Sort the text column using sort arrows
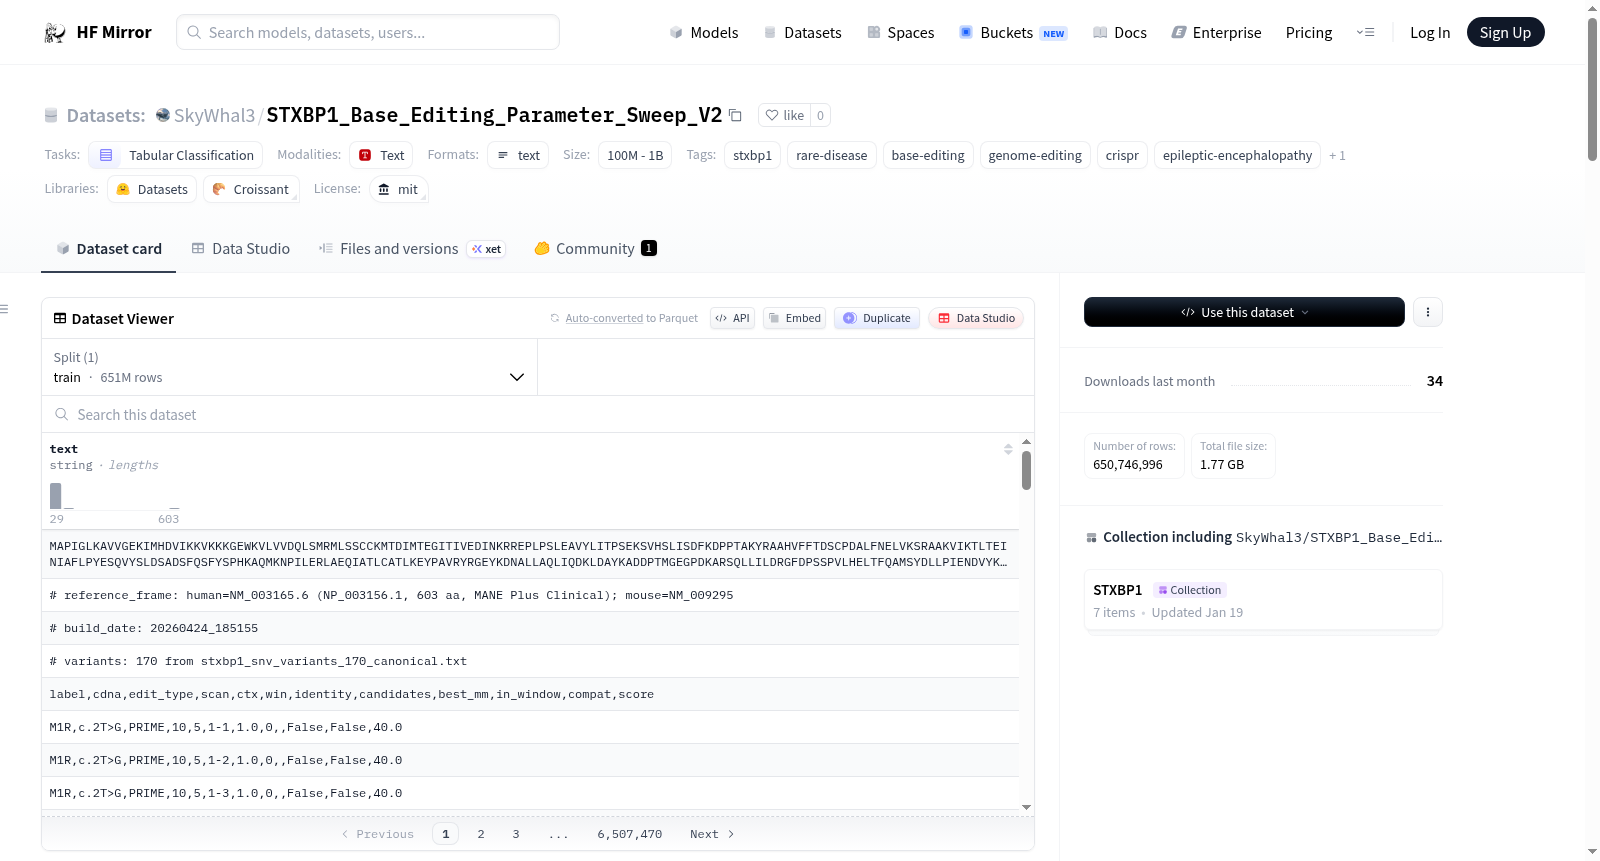 coord(1008,449)
